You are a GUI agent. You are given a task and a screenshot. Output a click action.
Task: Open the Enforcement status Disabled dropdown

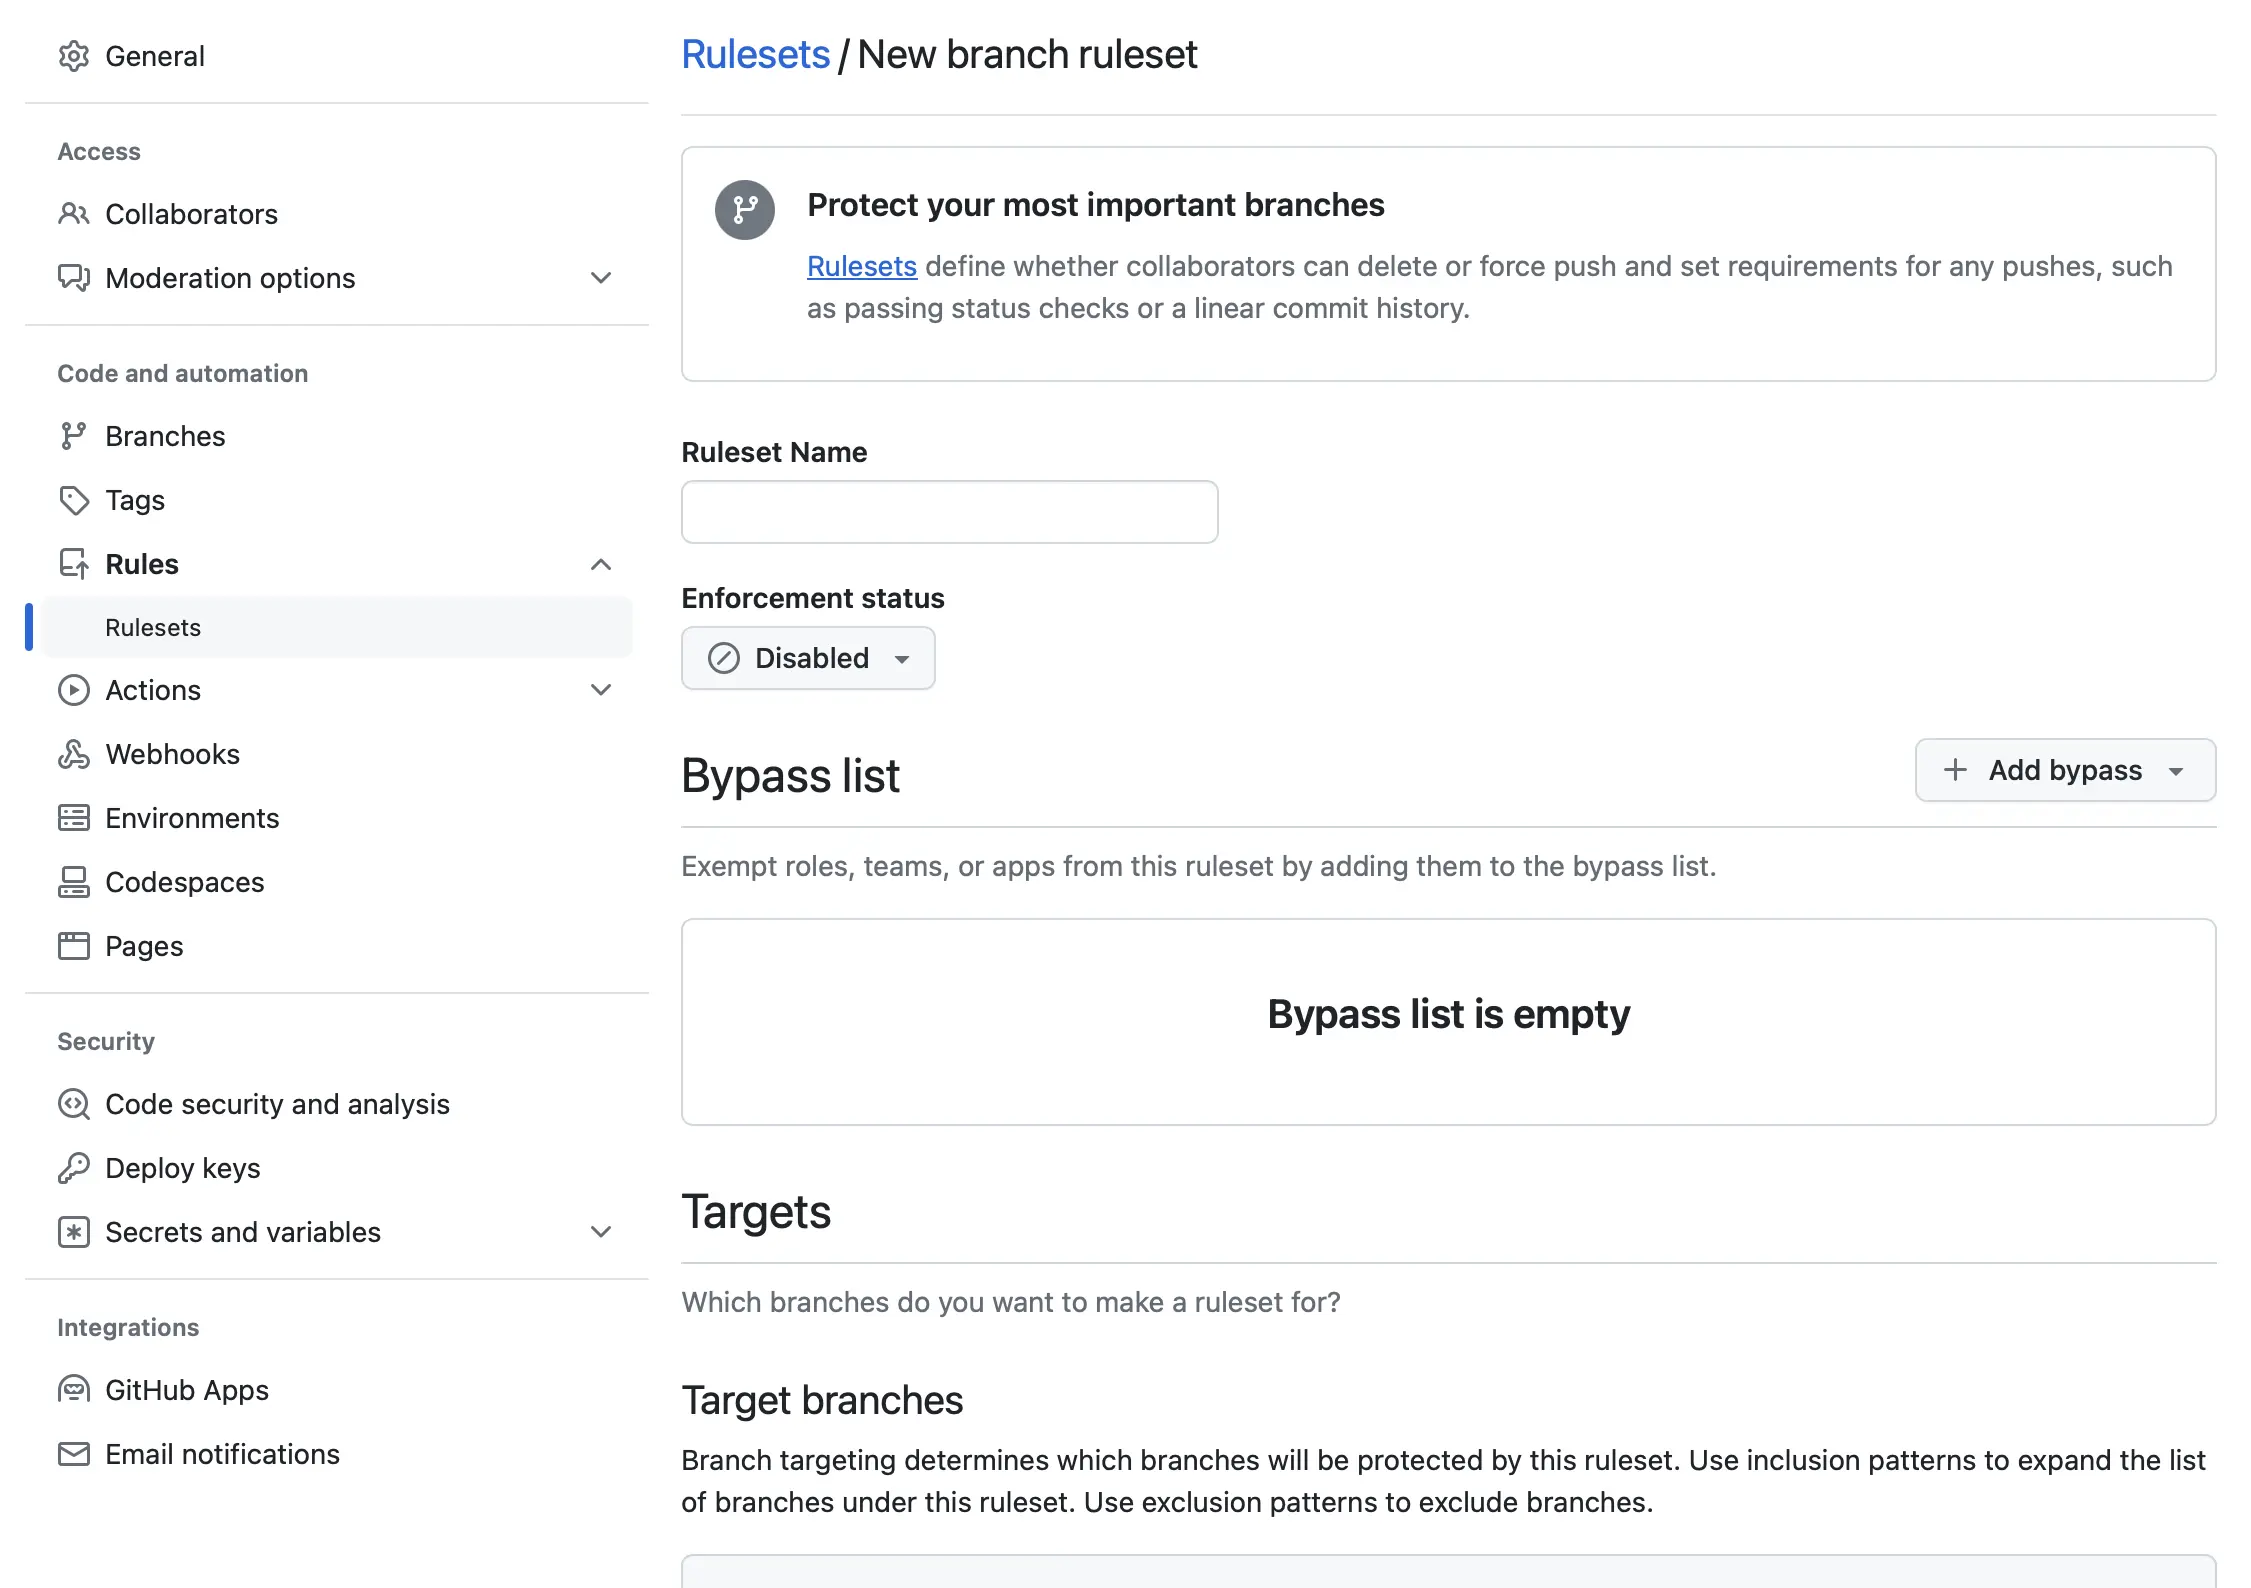coord(808,658)
